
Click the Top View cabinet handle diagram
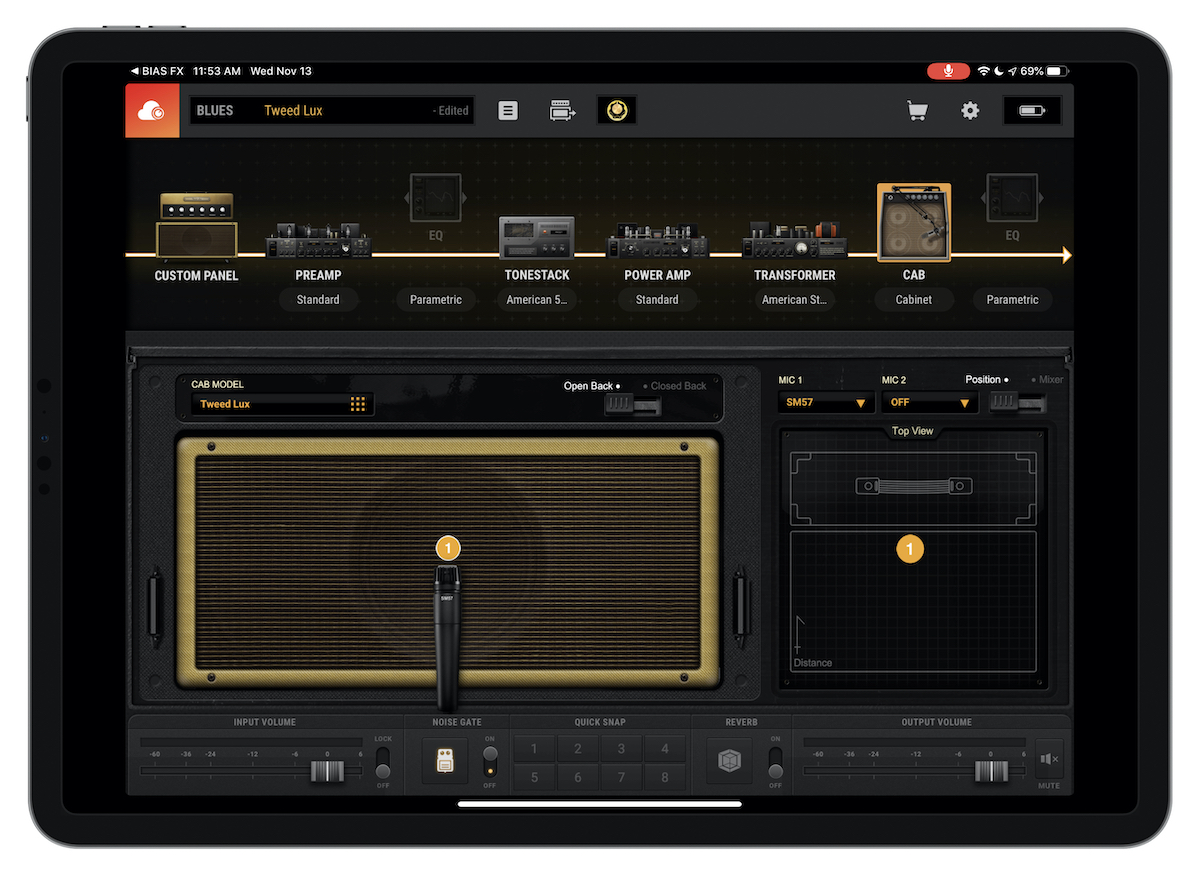(x=914, y=487)
